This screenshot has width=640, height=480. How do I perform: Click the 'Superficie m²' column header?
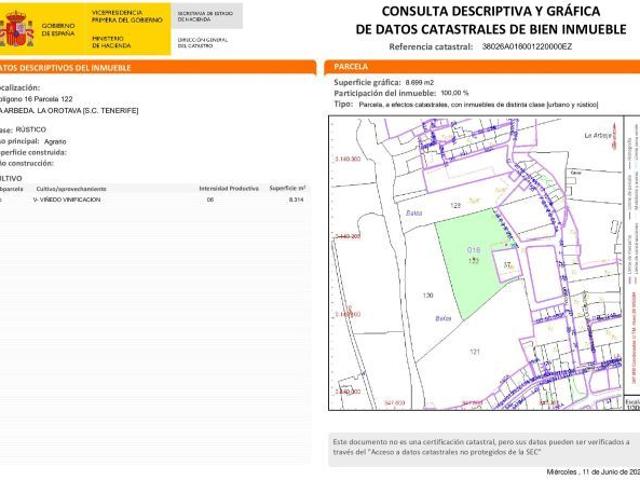click(287, 188)
